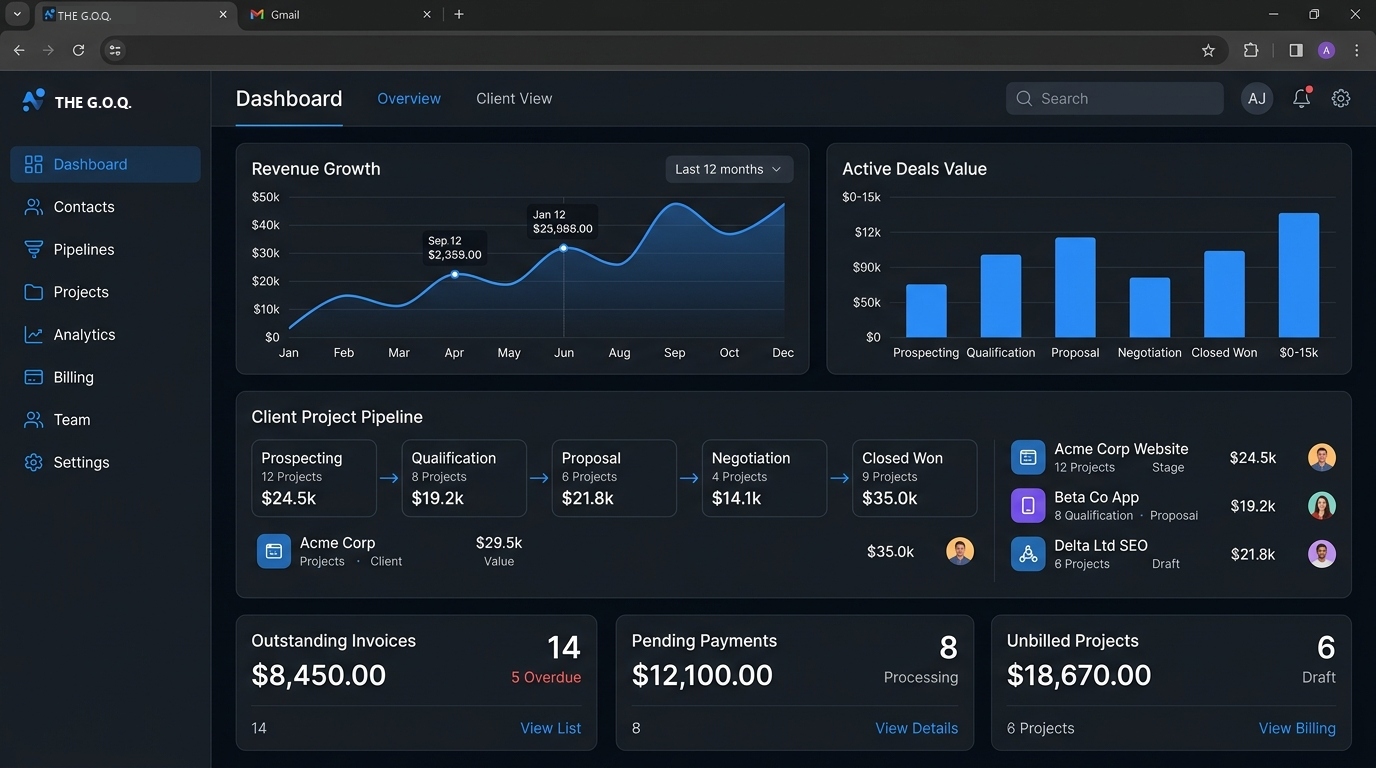Click the AJ user avatar
Image resolution: width=1376 pixels, height=768 pixels.
point(1257,98)
